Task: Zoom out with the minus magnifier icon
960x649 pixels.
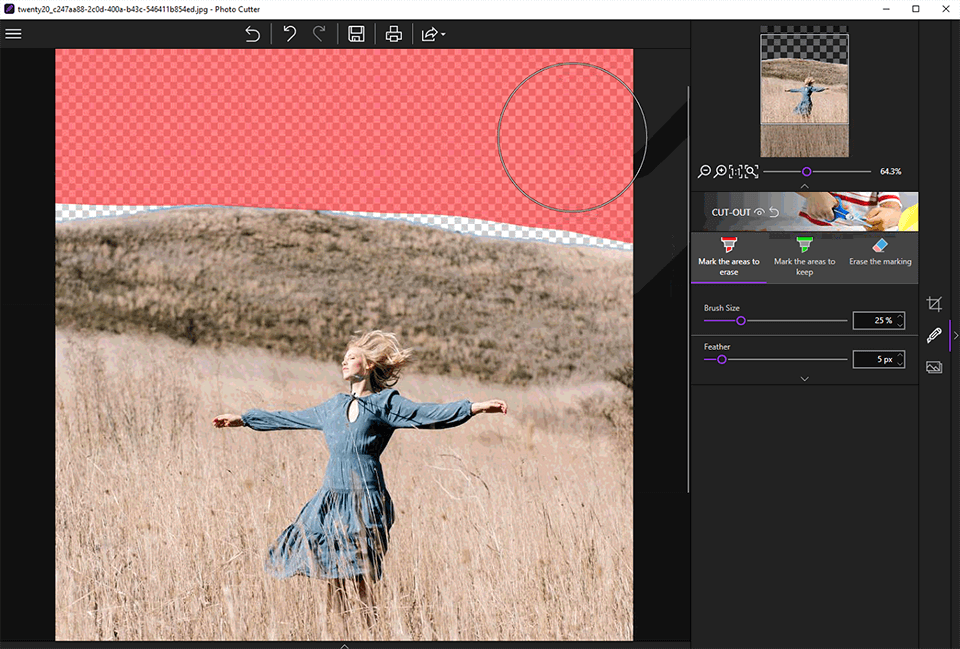Action: point(705,172)
